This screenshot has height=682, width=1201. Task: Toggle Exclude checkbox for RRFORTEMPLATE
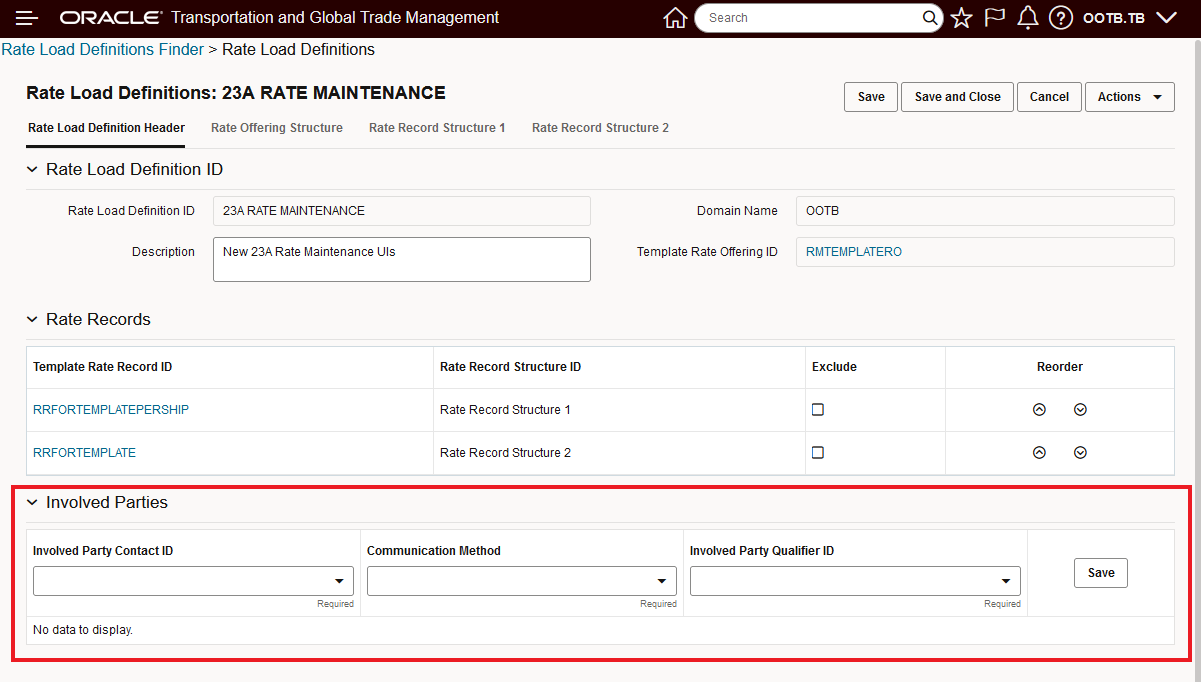click(818, 453)
